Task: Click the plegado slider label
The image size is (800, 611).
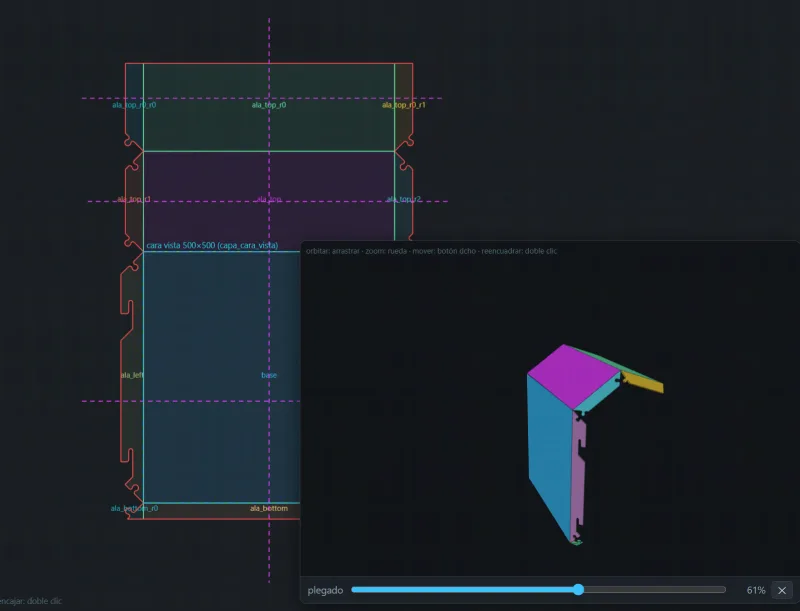Action: [325, 590]
